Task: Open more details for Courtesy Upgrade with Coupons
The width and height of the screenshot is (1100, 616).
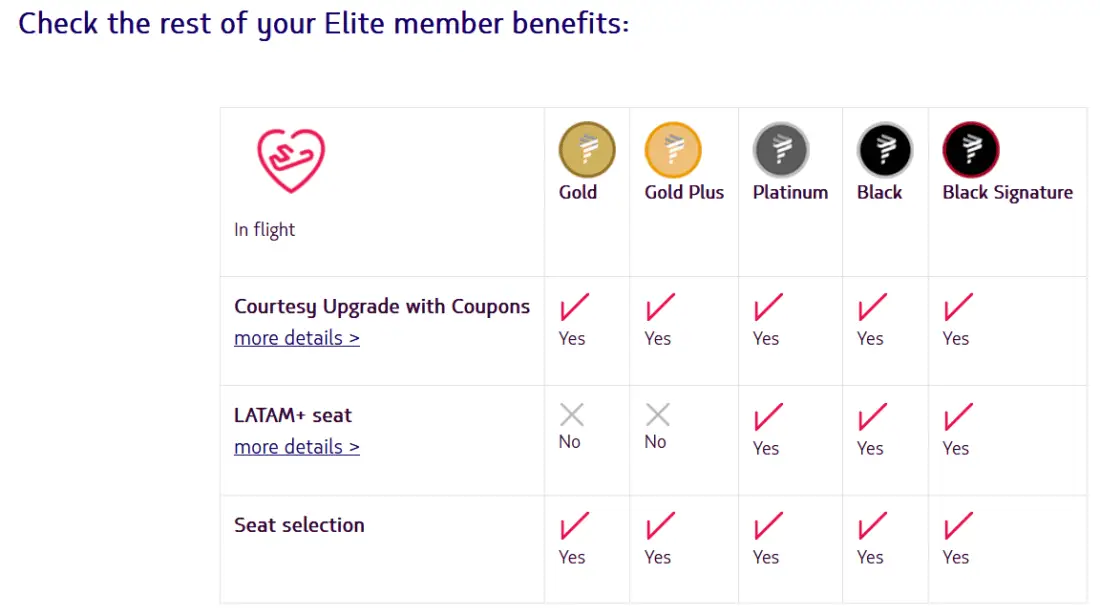Action: click(x=297, y=338)
